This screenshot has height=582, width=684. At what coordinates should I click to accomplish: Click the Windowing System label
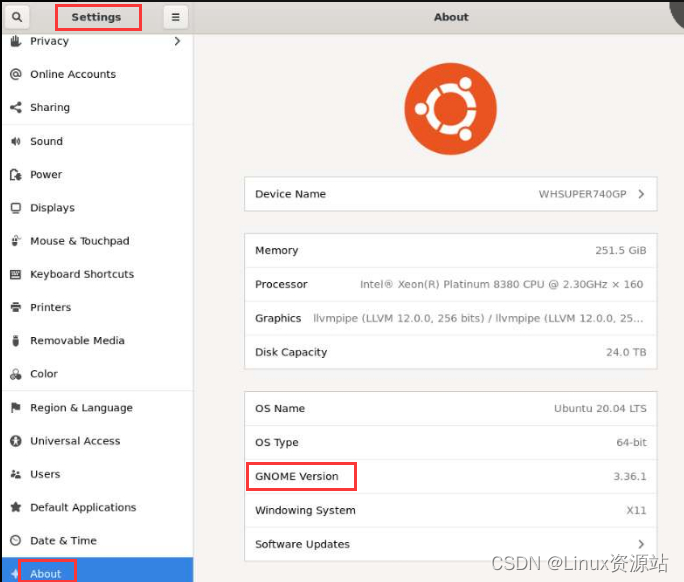pos(305,510)
